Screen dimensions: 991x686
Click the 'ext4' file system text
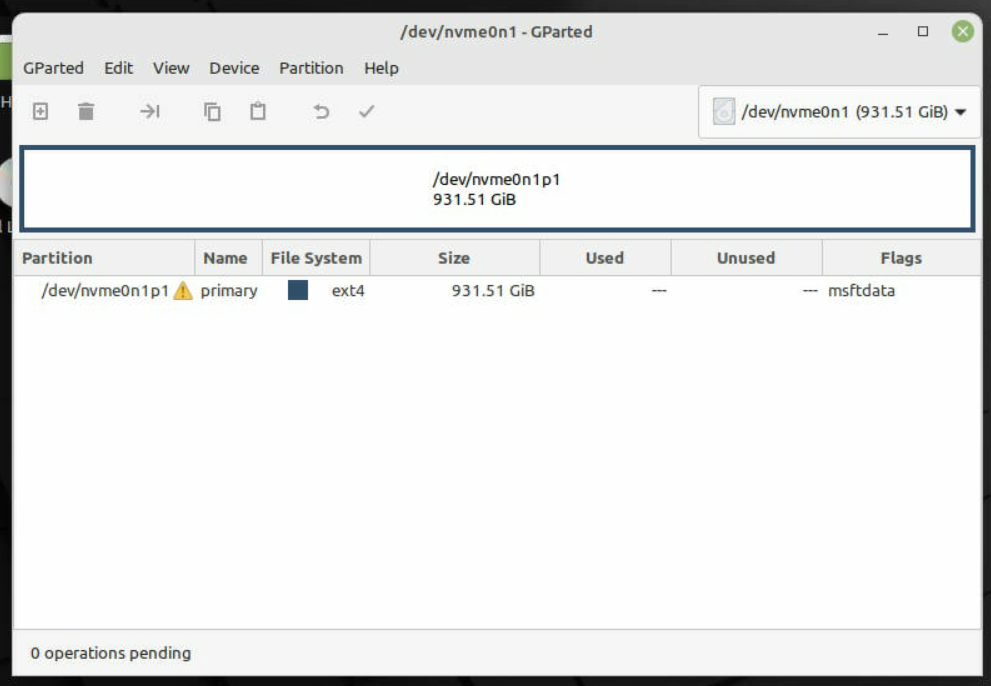(348, 291)
